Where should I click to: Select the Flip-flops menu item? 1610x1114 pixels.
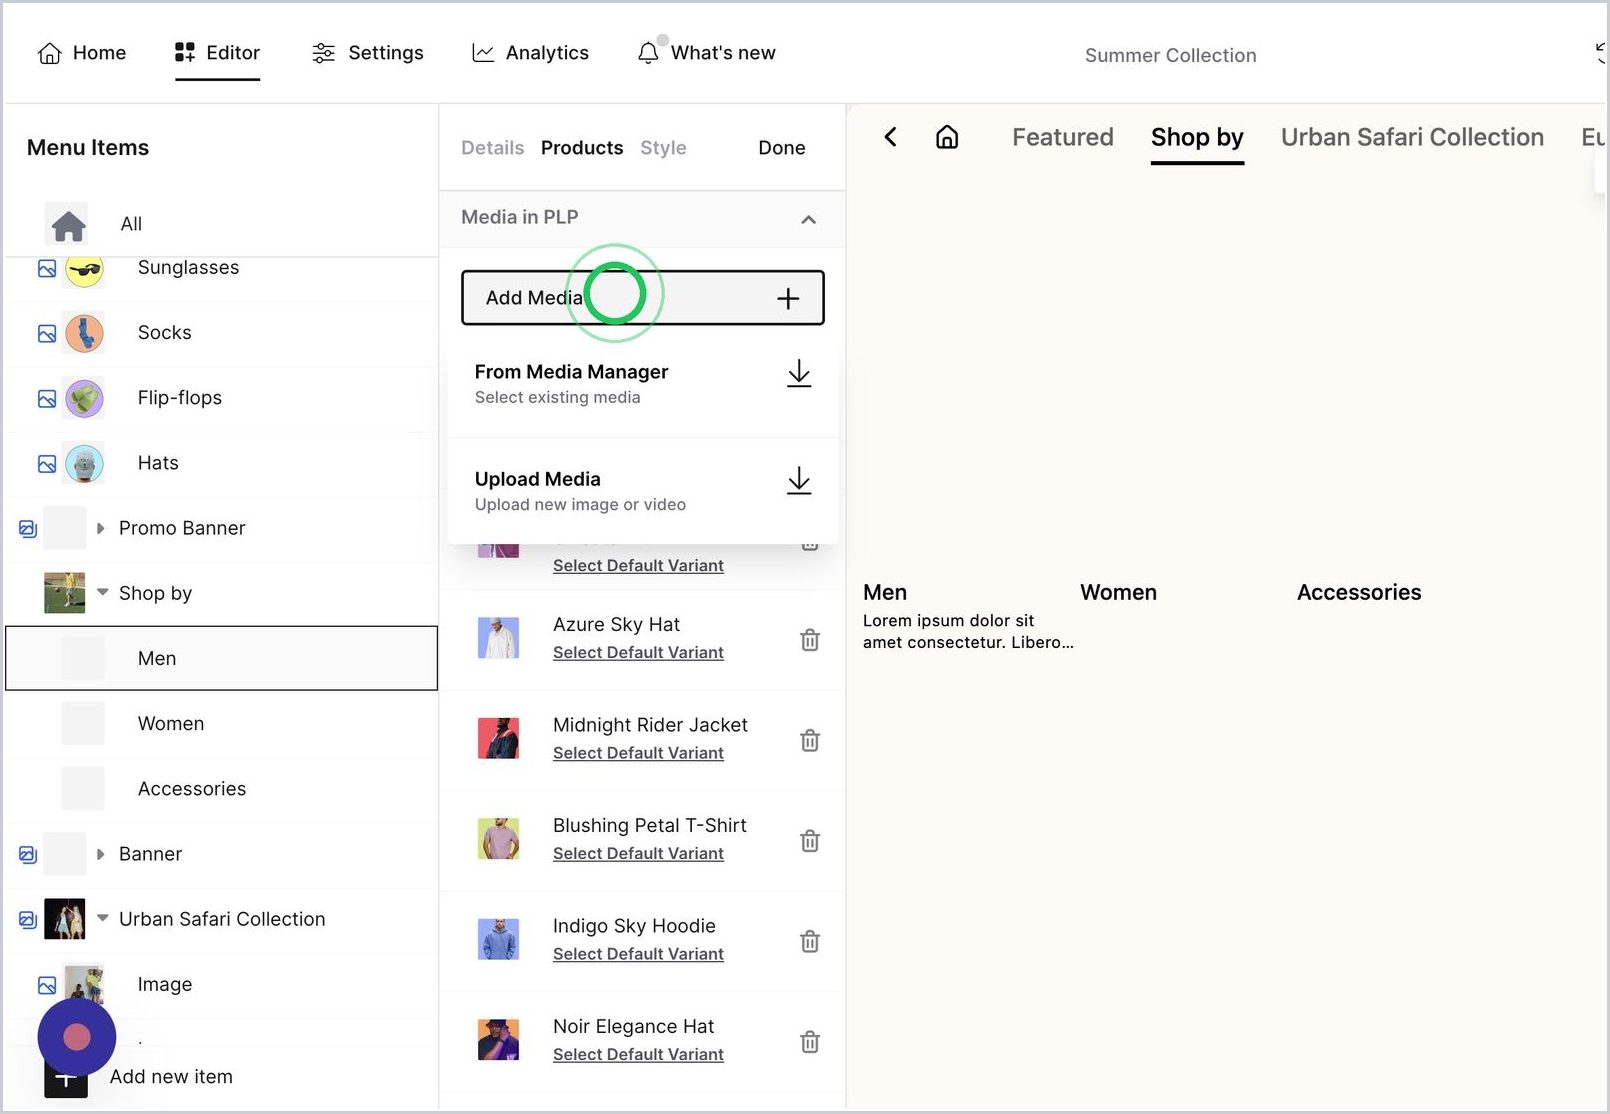(x=221, y=398)
